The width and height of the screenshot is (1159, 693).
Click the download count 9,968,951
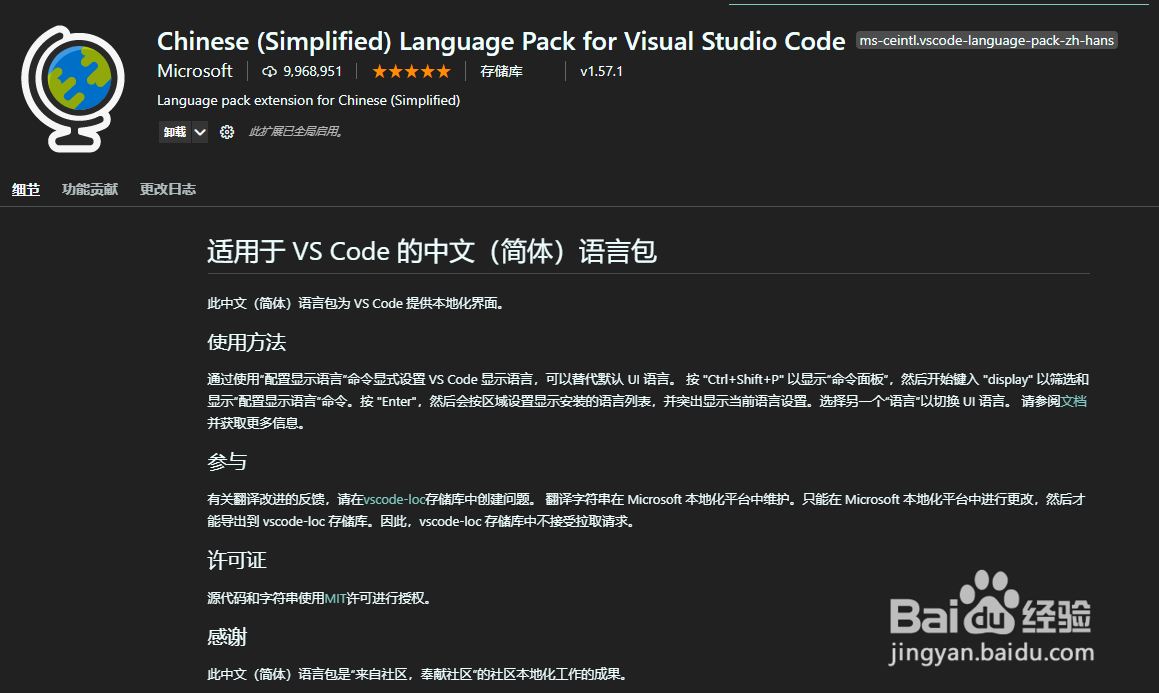coord(313,72)
